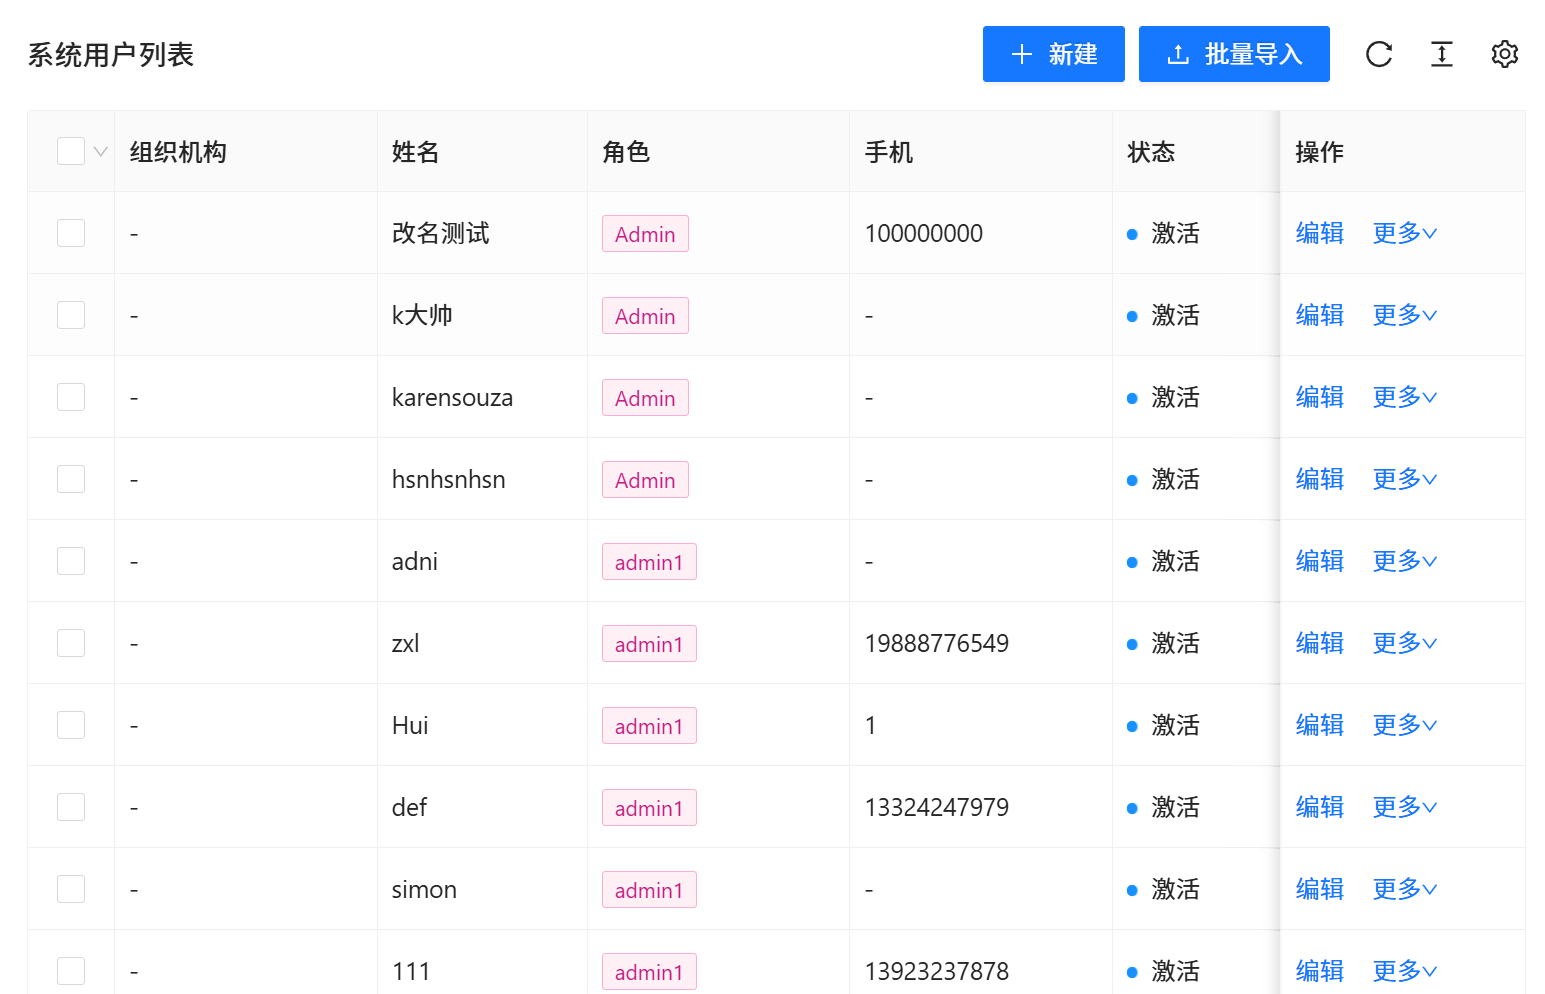Click 编辑 for the zxl row

click(x=1320, y=643)
